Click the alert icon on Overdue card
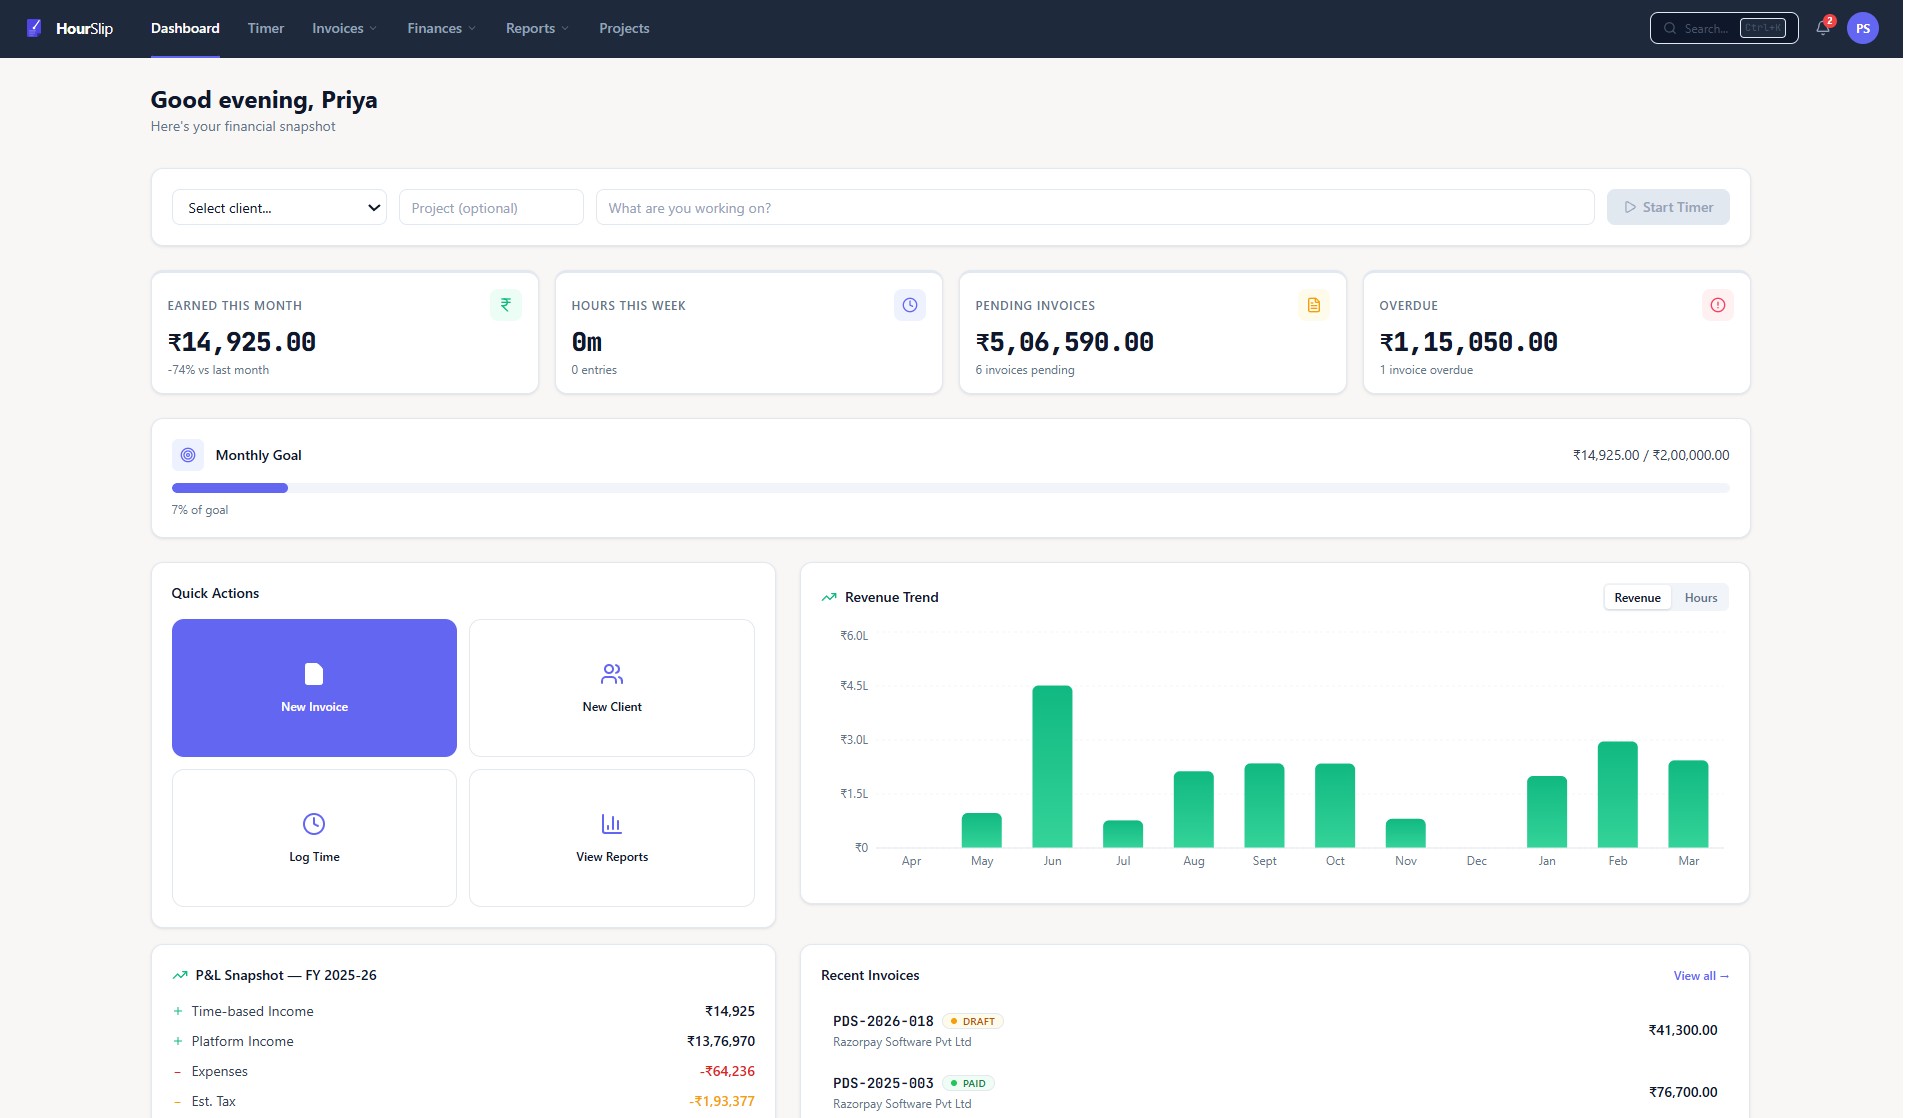Screen dimensions: 1905x1118 (1717, 305)
